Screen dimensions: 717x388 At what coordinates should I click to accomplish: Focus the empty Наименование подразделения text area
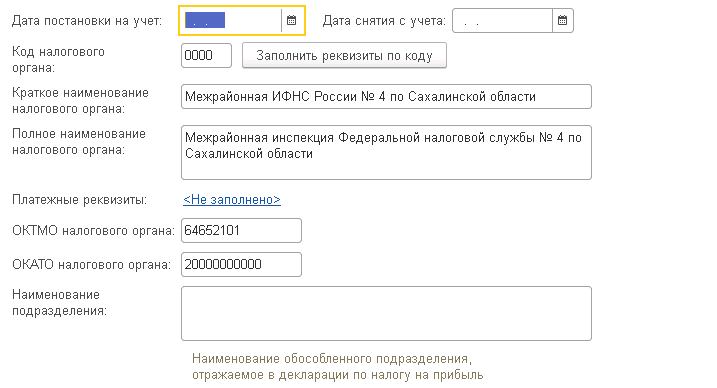pyautogui.click(x=386, y=314)
